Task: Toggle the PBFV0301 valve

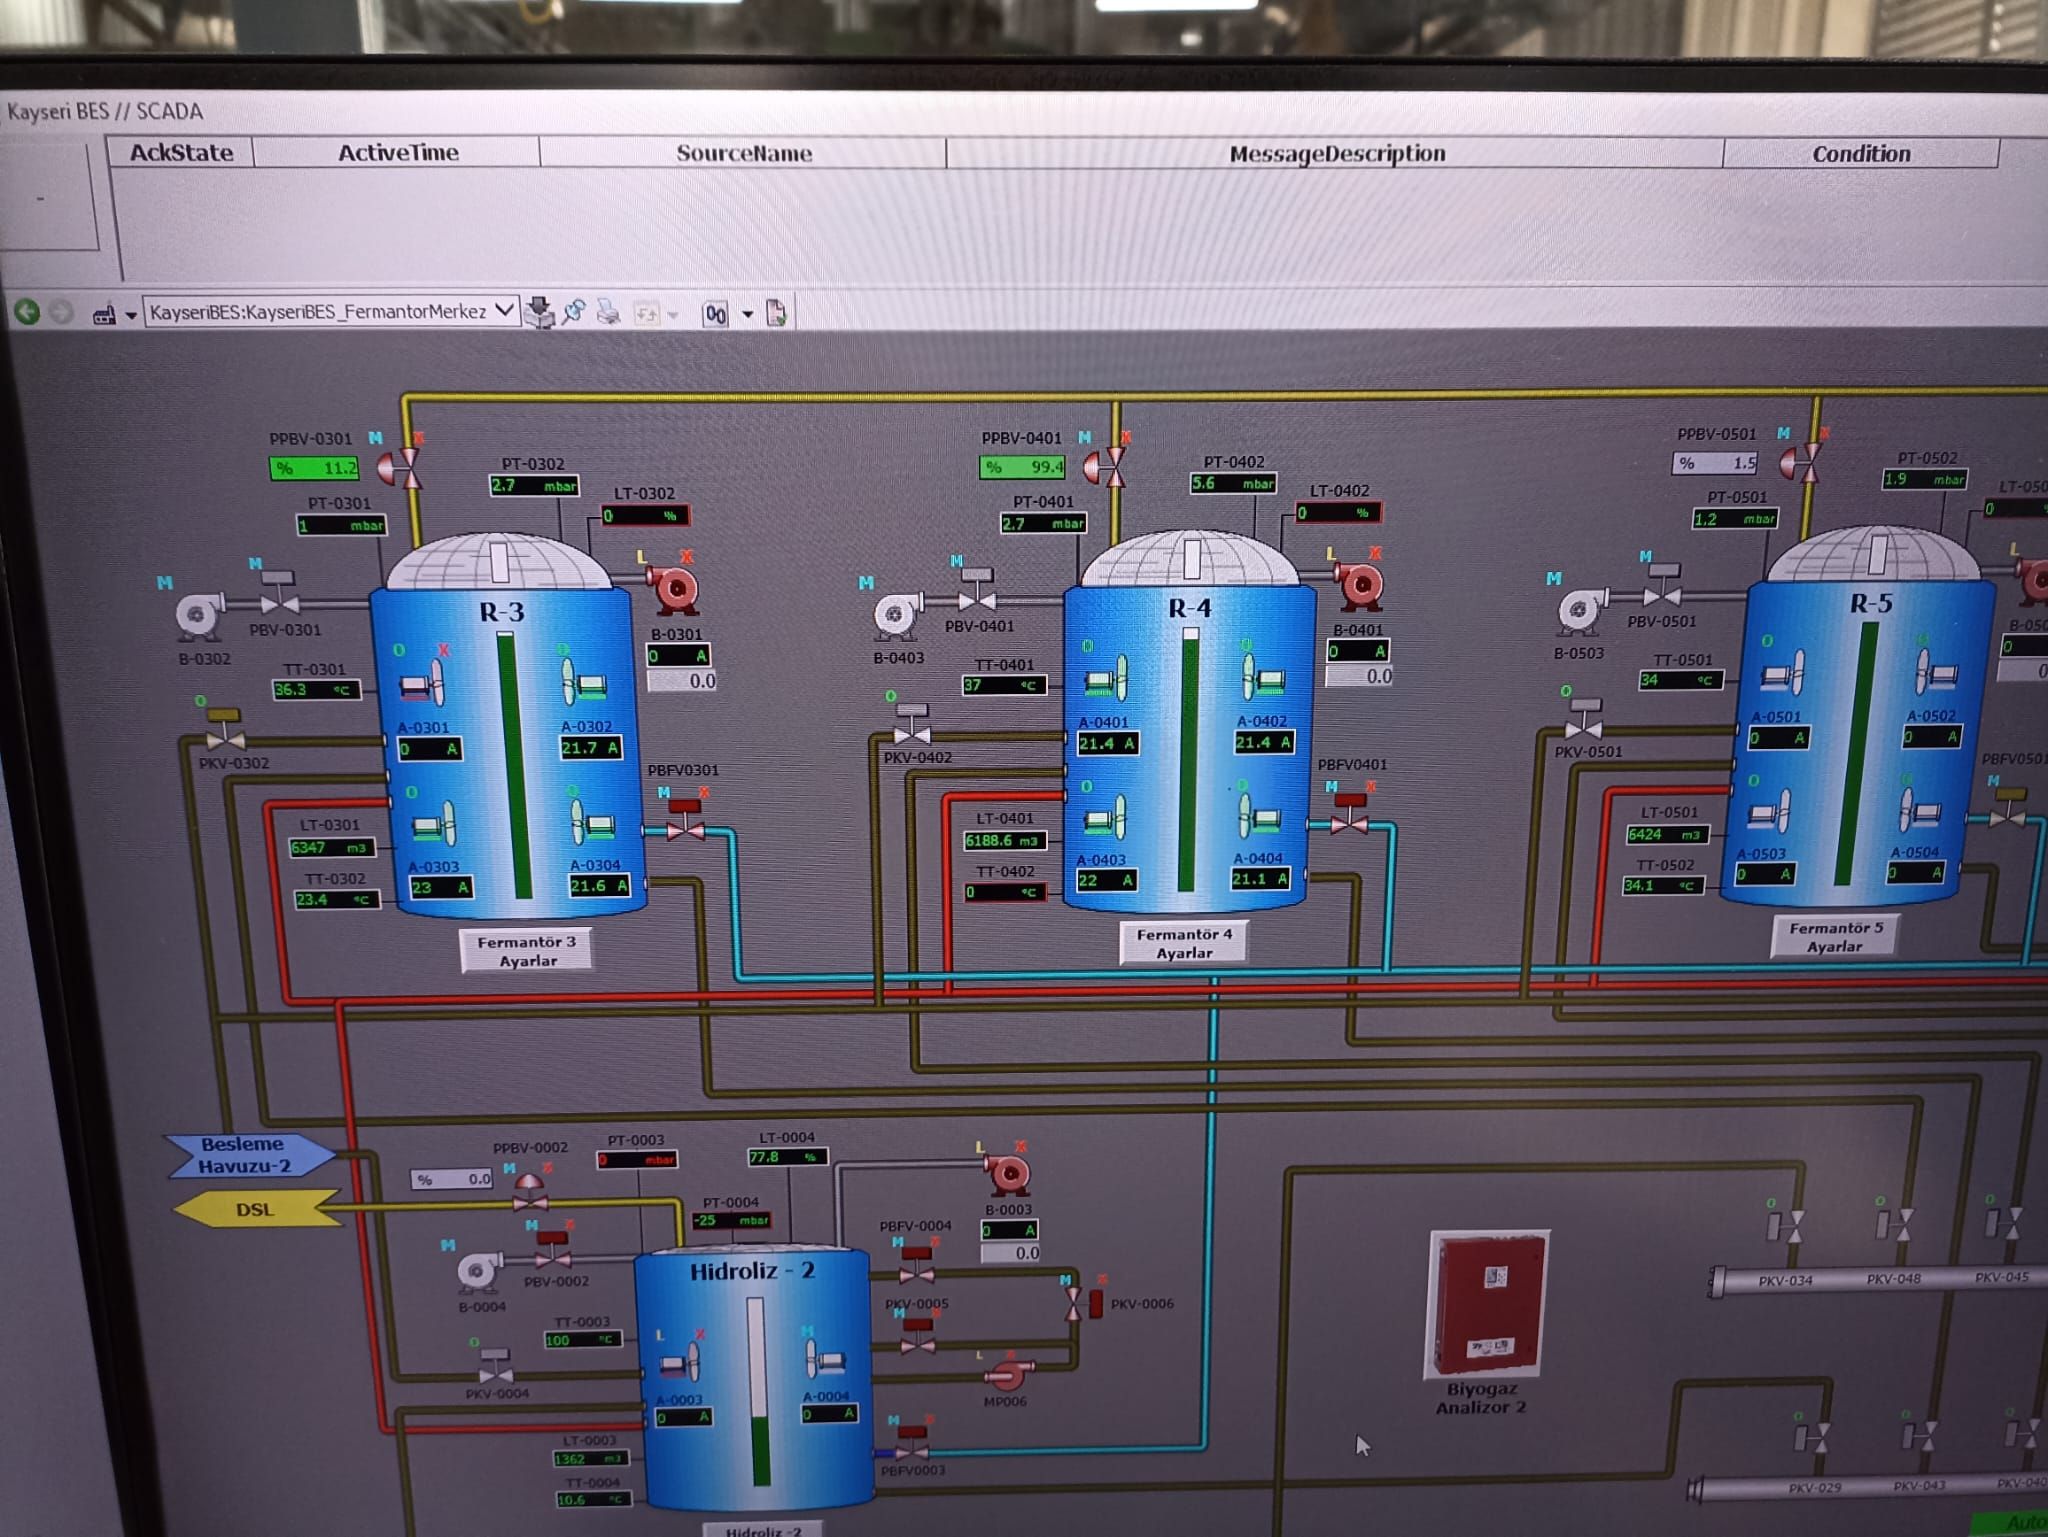Action: (x=686, y=828)
